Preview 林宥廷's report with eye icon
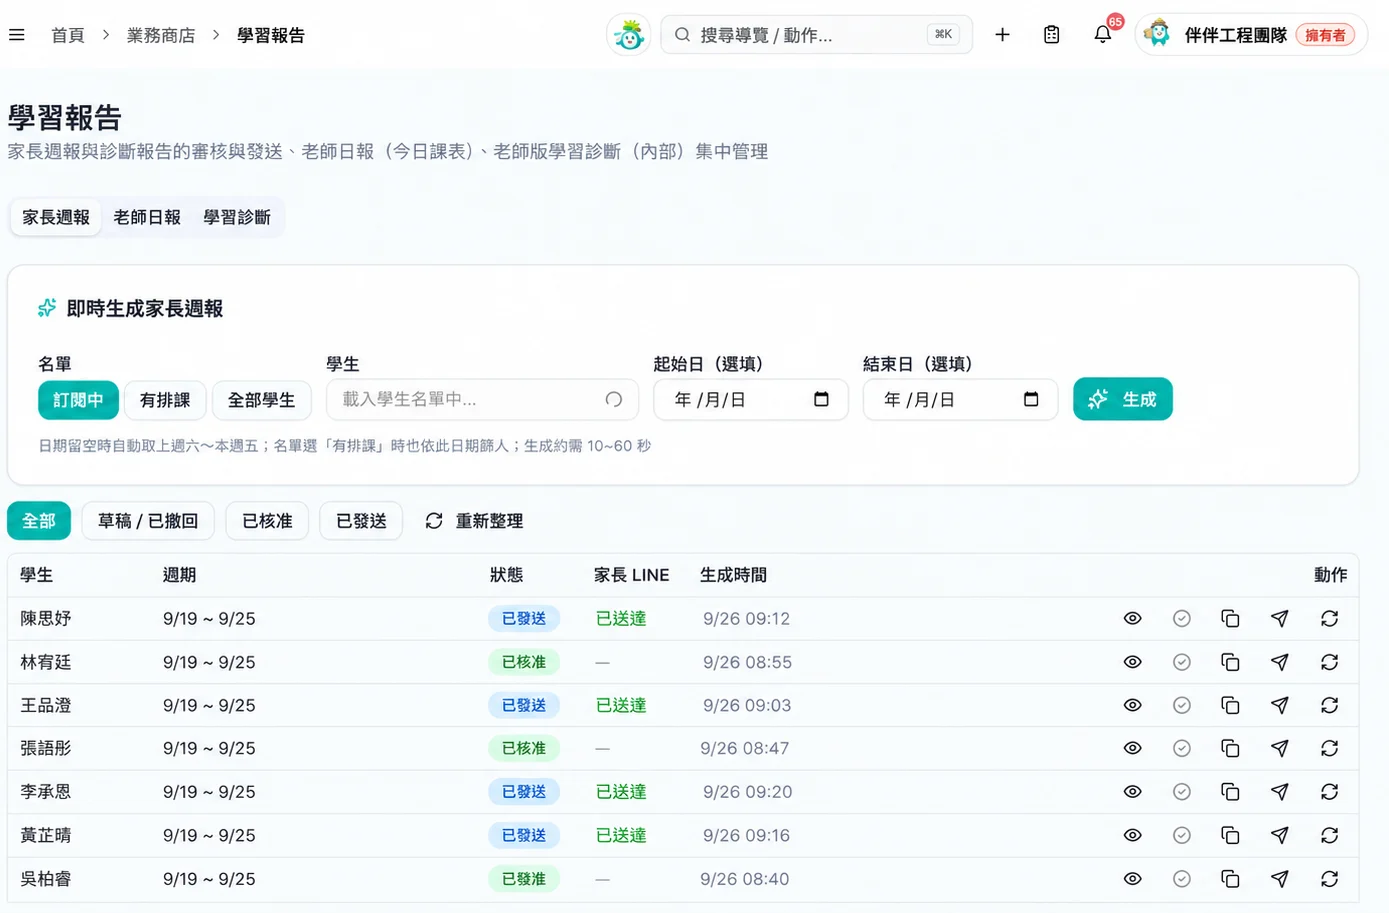 click(1132, 662)
